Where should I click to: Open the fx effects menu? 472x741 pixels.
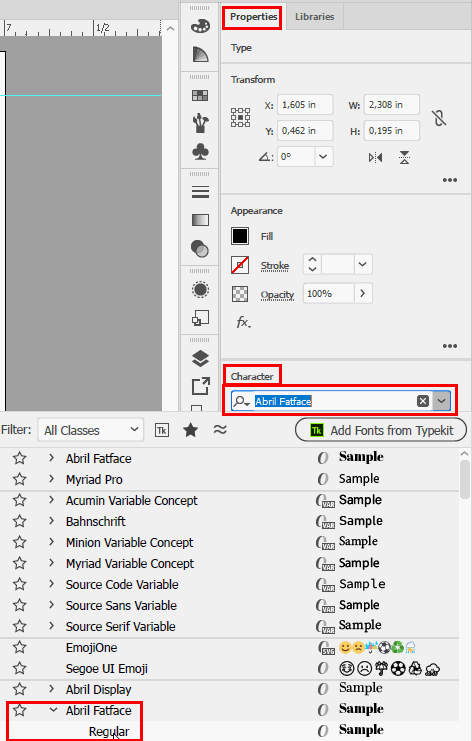243,322
